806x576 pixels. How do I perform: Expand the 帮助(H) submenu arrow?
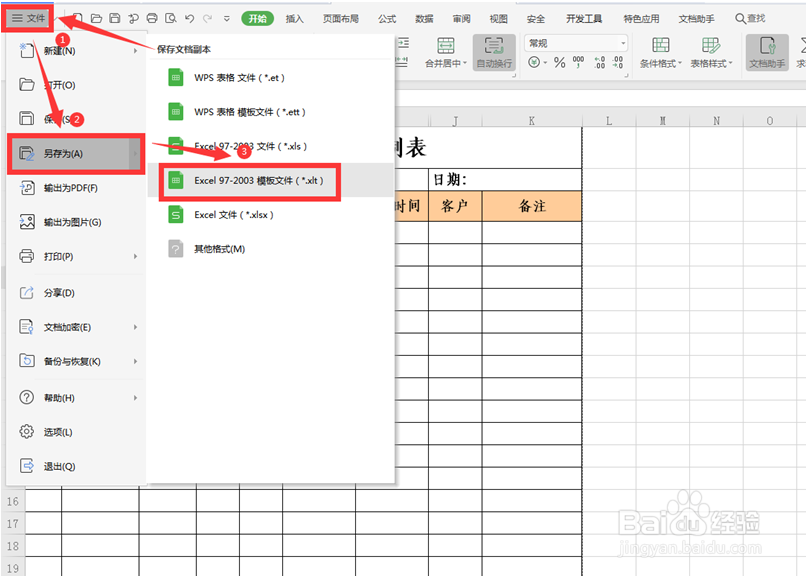[x=135, y=398]
